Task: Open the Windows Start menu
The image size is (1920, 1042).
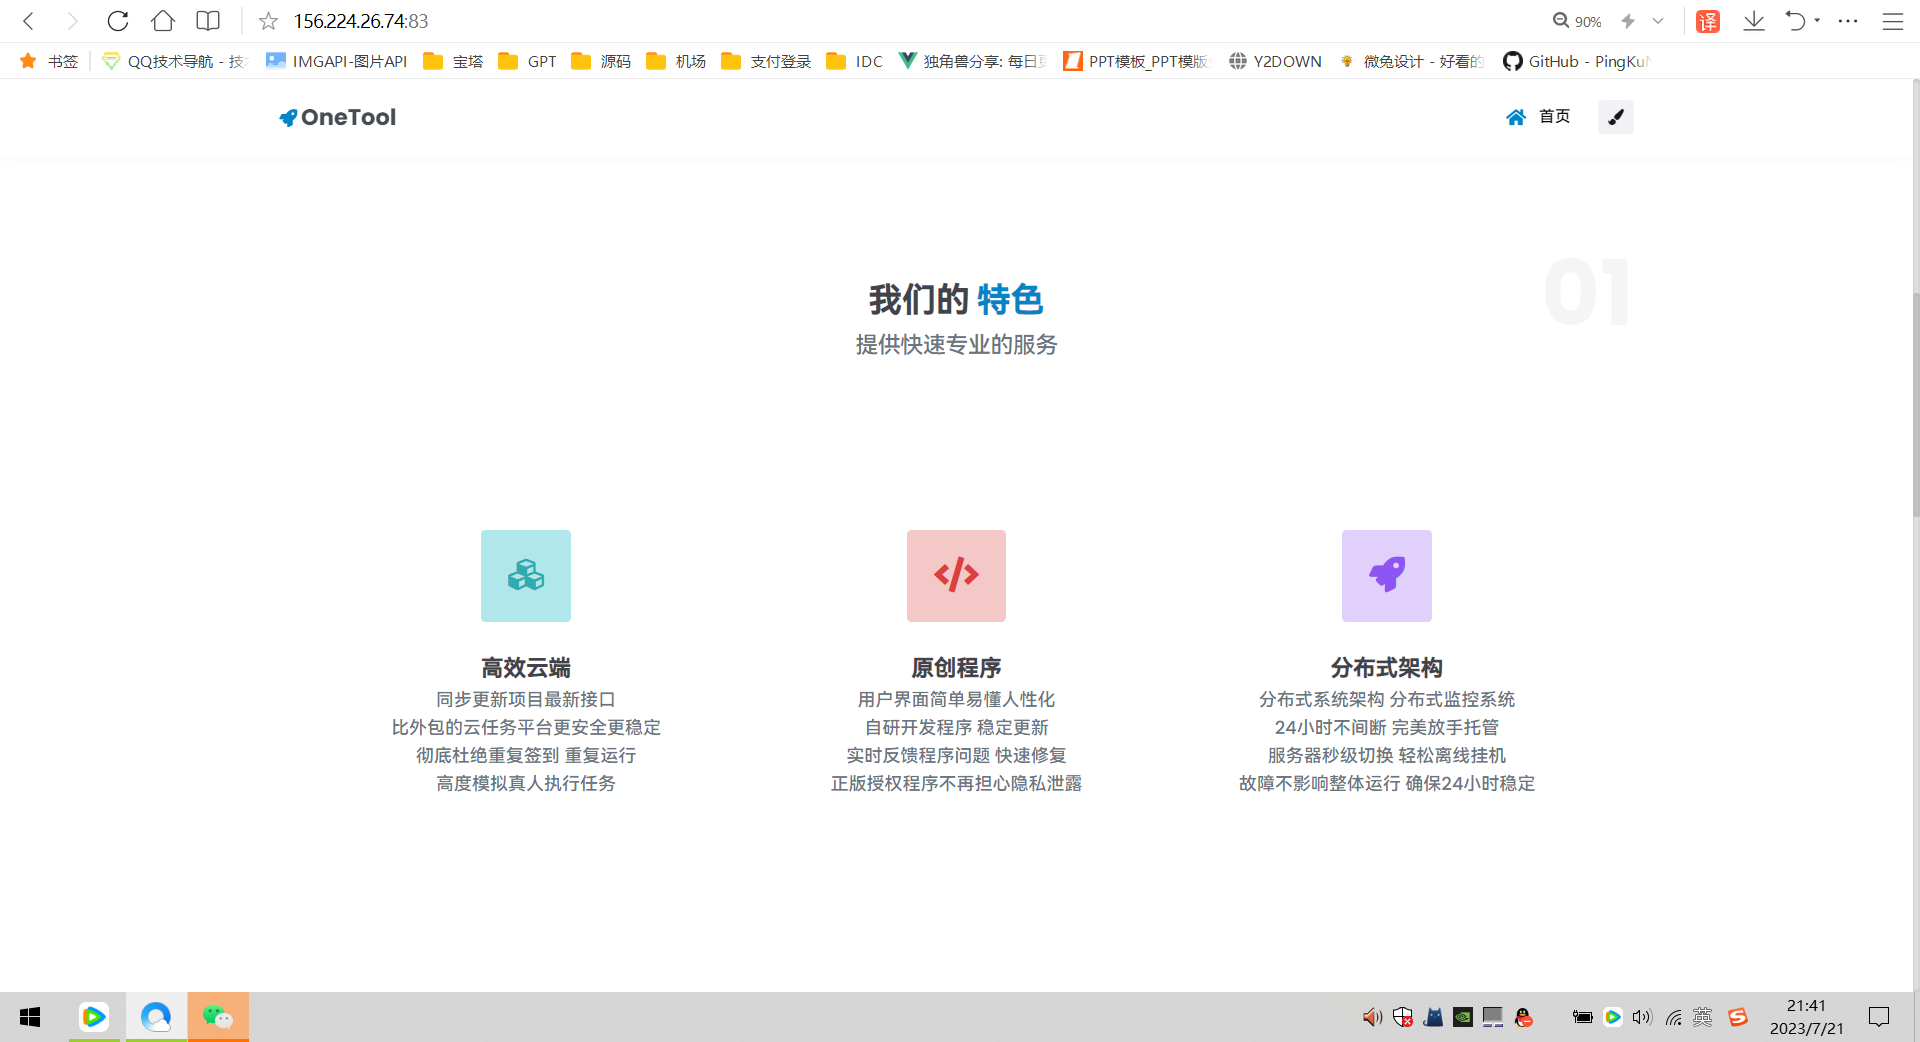Action: pos(30,1017)
